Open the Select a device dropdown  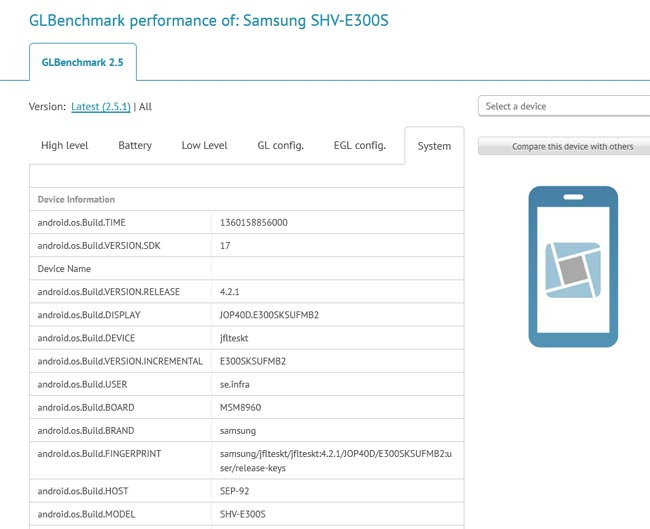tap(564, 106)
